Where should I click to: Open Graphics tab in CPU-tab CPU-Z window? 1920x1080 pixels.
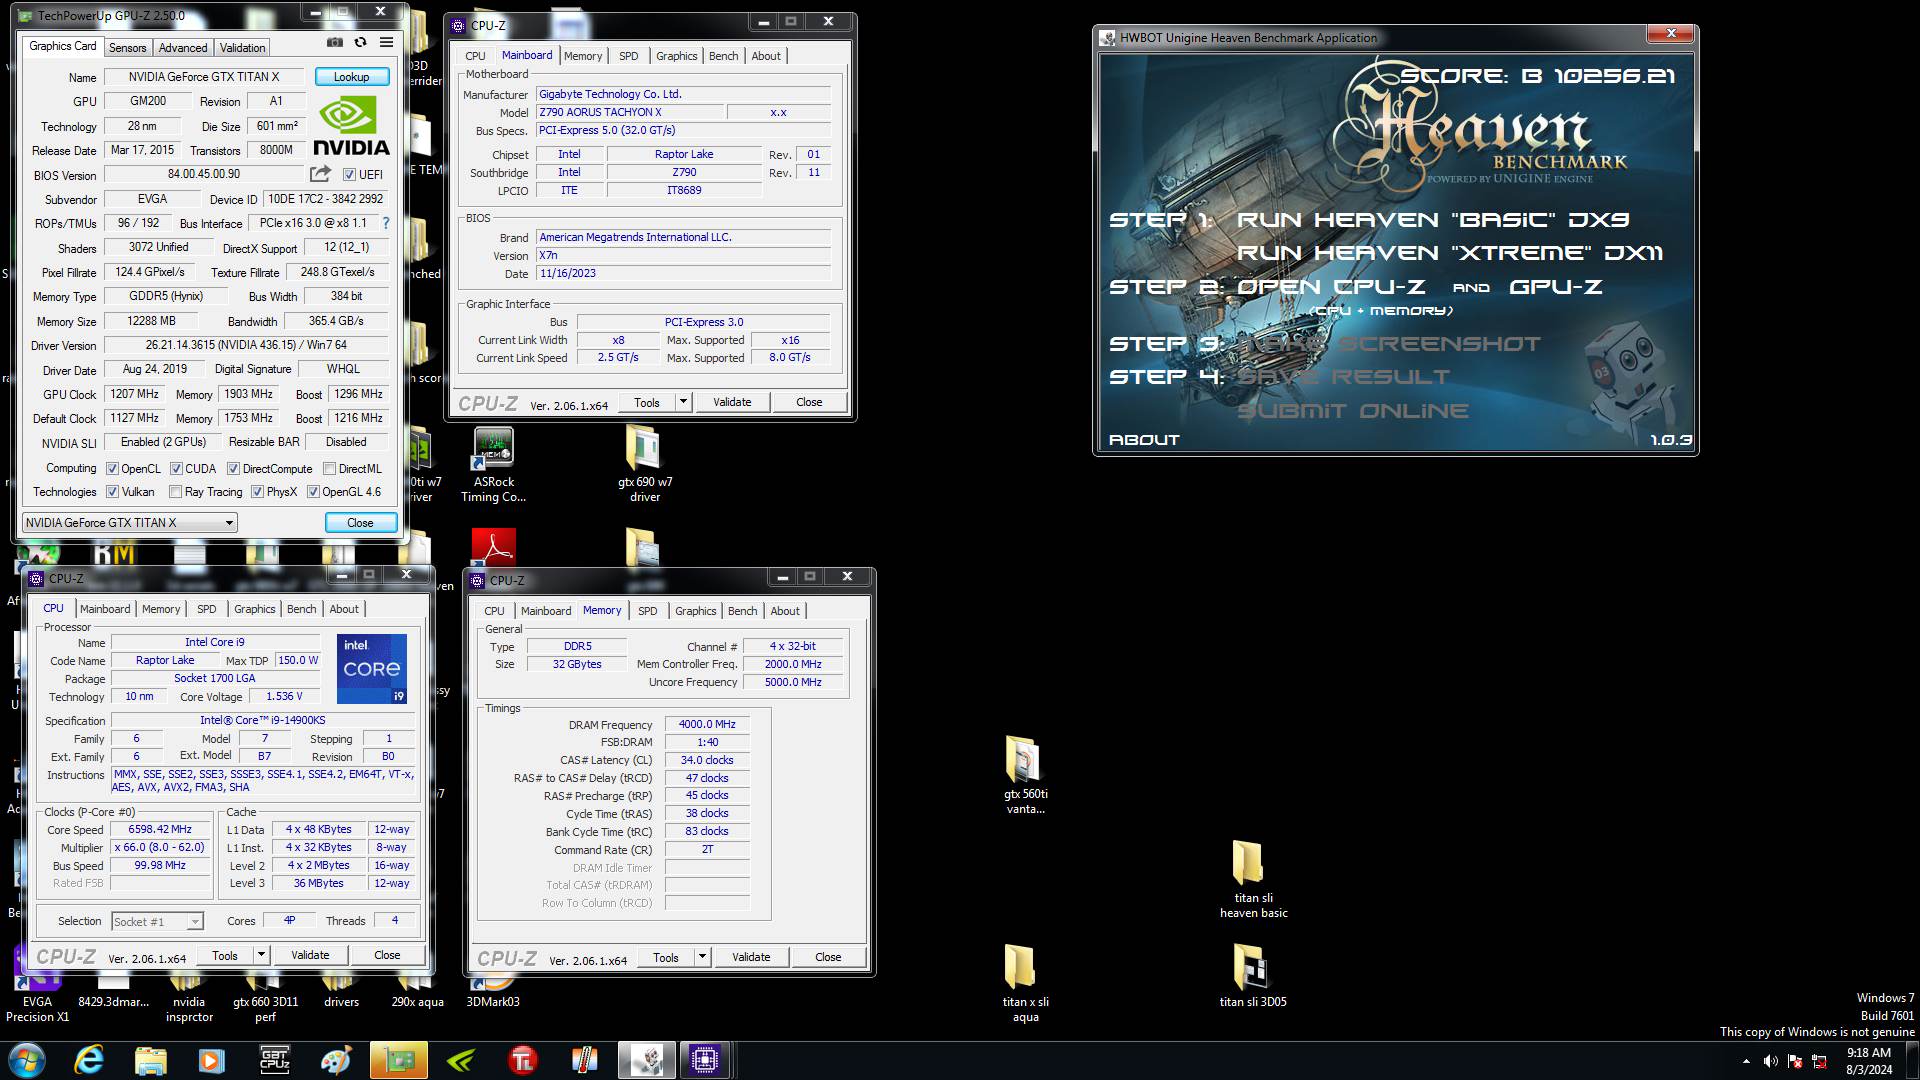pyautogui.click(x=254, y=609)
